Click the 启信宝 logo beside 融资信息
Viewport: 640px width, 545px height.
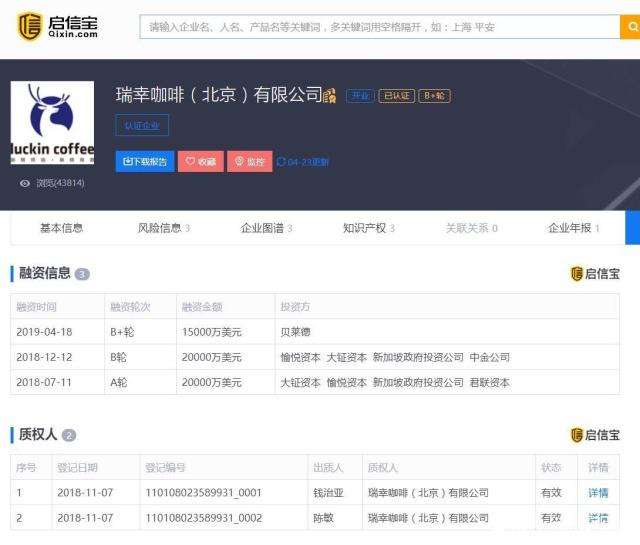[x=595, y=274]
